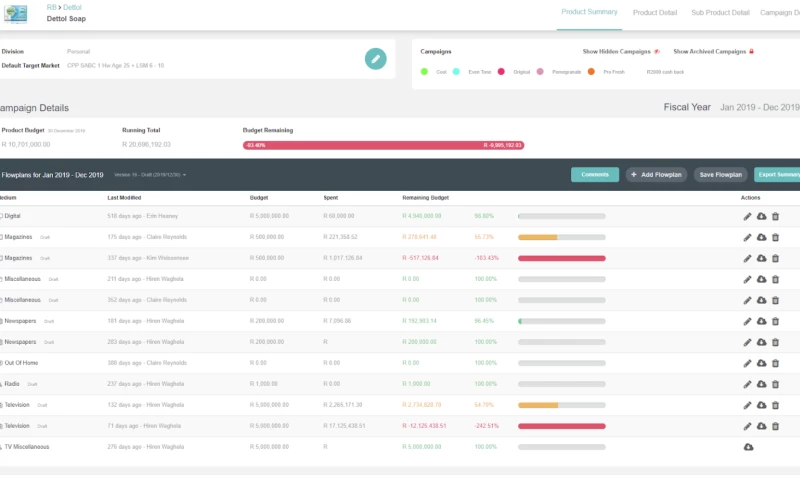Delete Television row from 132 days ago

click(775, 405)
